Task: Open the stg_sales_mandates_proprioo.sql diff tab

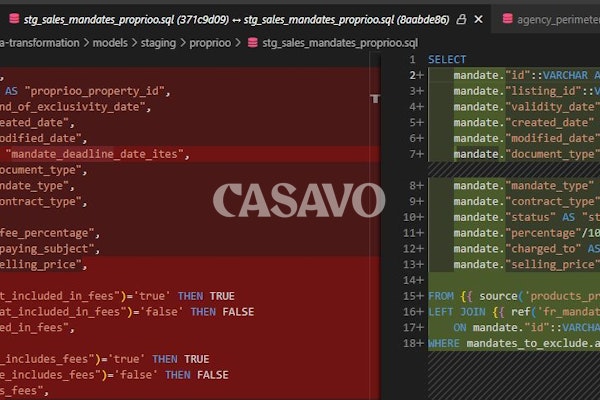Action: point(236,19)
